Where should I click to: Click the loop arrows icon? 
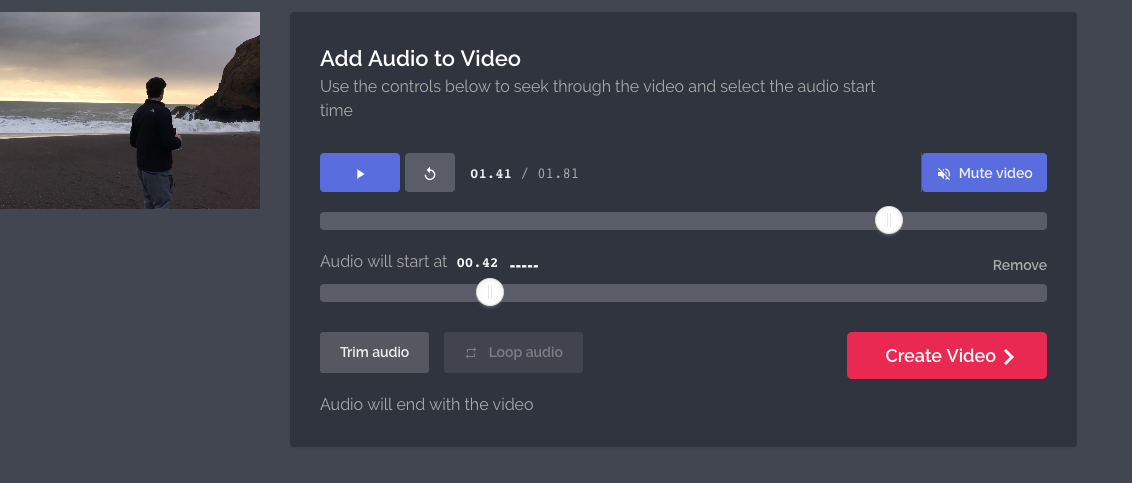click(471, 353)
